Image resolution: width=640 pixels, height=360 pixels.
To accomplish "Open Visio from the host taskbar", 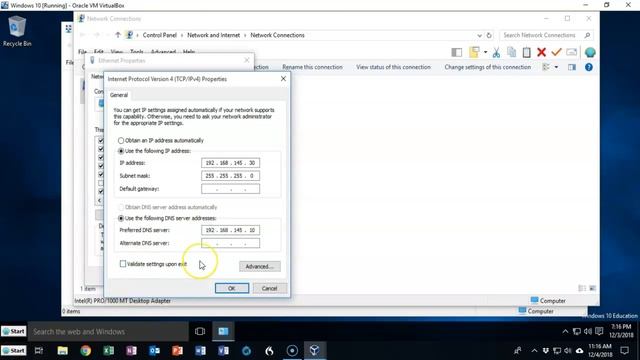I will pyautogui.click(x=223, y=351).
